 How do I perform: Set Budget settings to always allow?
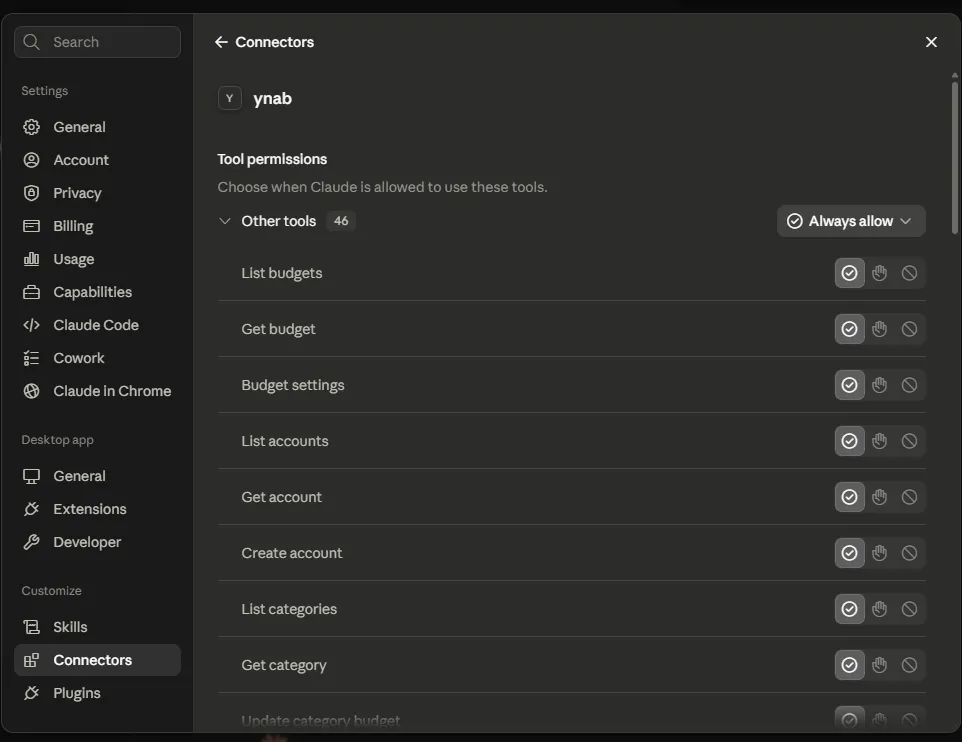(849, 385)
